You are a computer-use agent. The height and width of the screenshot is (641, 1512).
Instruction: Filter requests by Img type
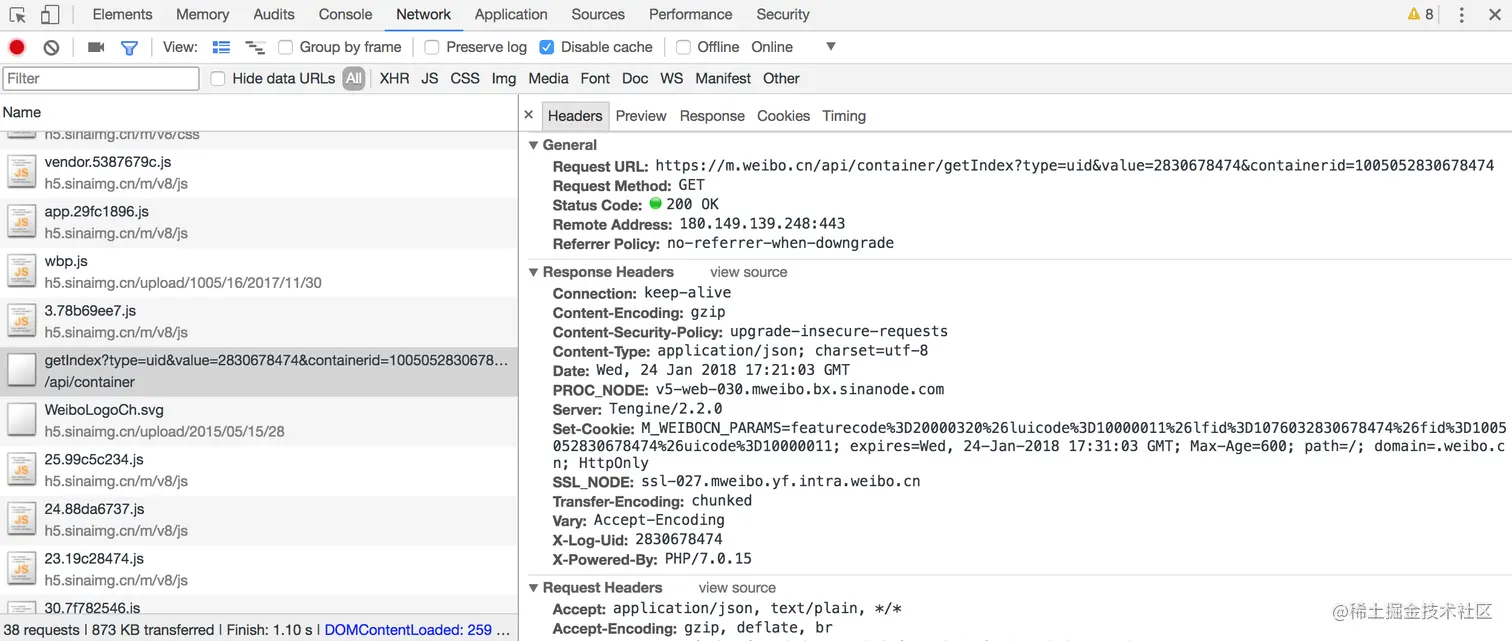point(504,78)
